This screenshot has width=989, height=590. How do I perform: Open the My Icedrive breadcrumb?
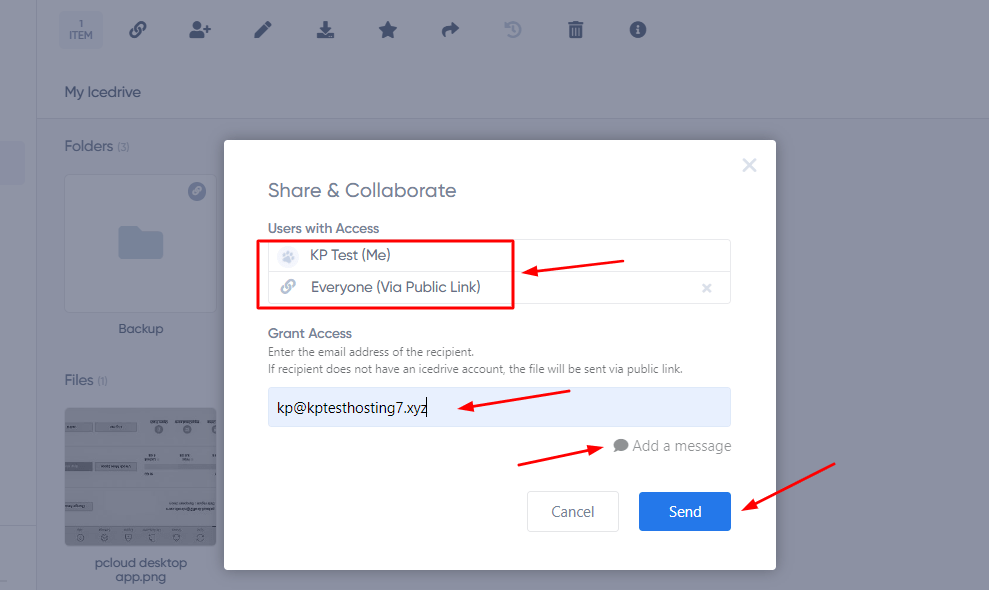pyautogui.click(x=102, y=92)
